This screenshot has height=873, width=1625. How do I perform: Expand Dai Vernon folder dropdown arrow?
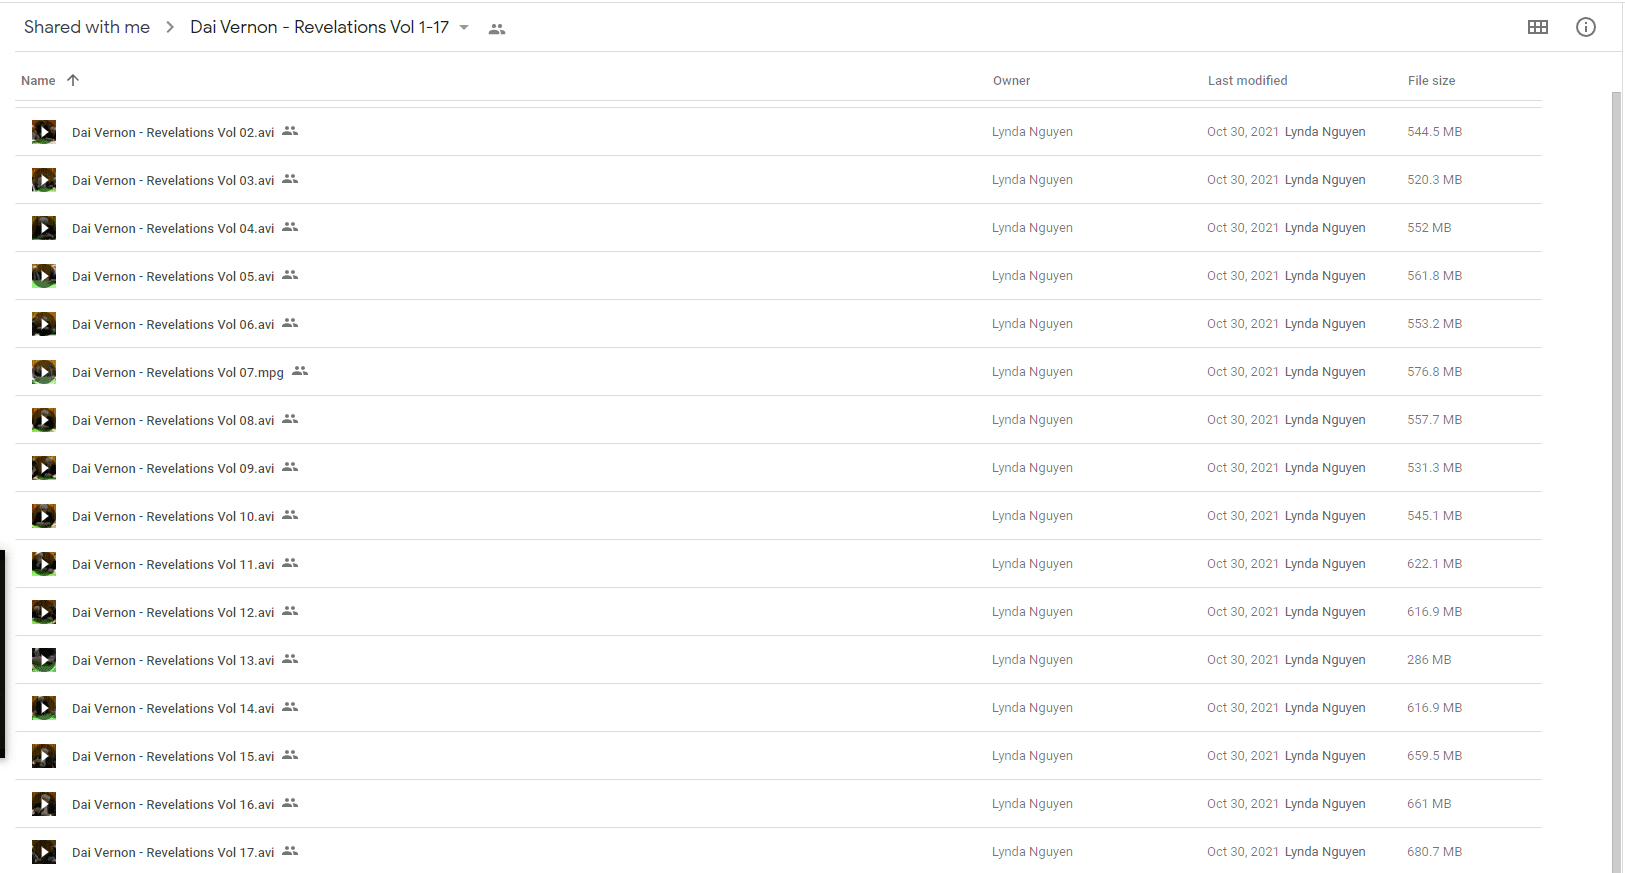coord(464,28)
